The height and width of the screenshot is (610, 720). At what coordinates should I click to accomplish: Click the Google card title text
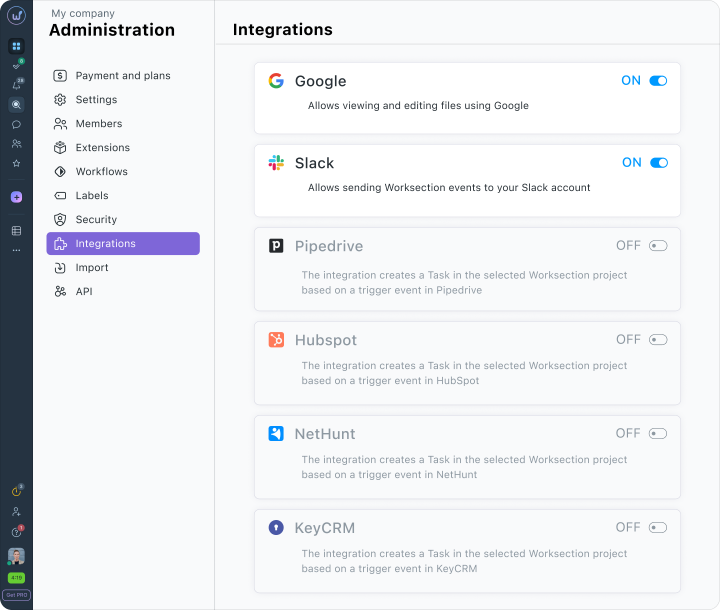pos(321,81)
